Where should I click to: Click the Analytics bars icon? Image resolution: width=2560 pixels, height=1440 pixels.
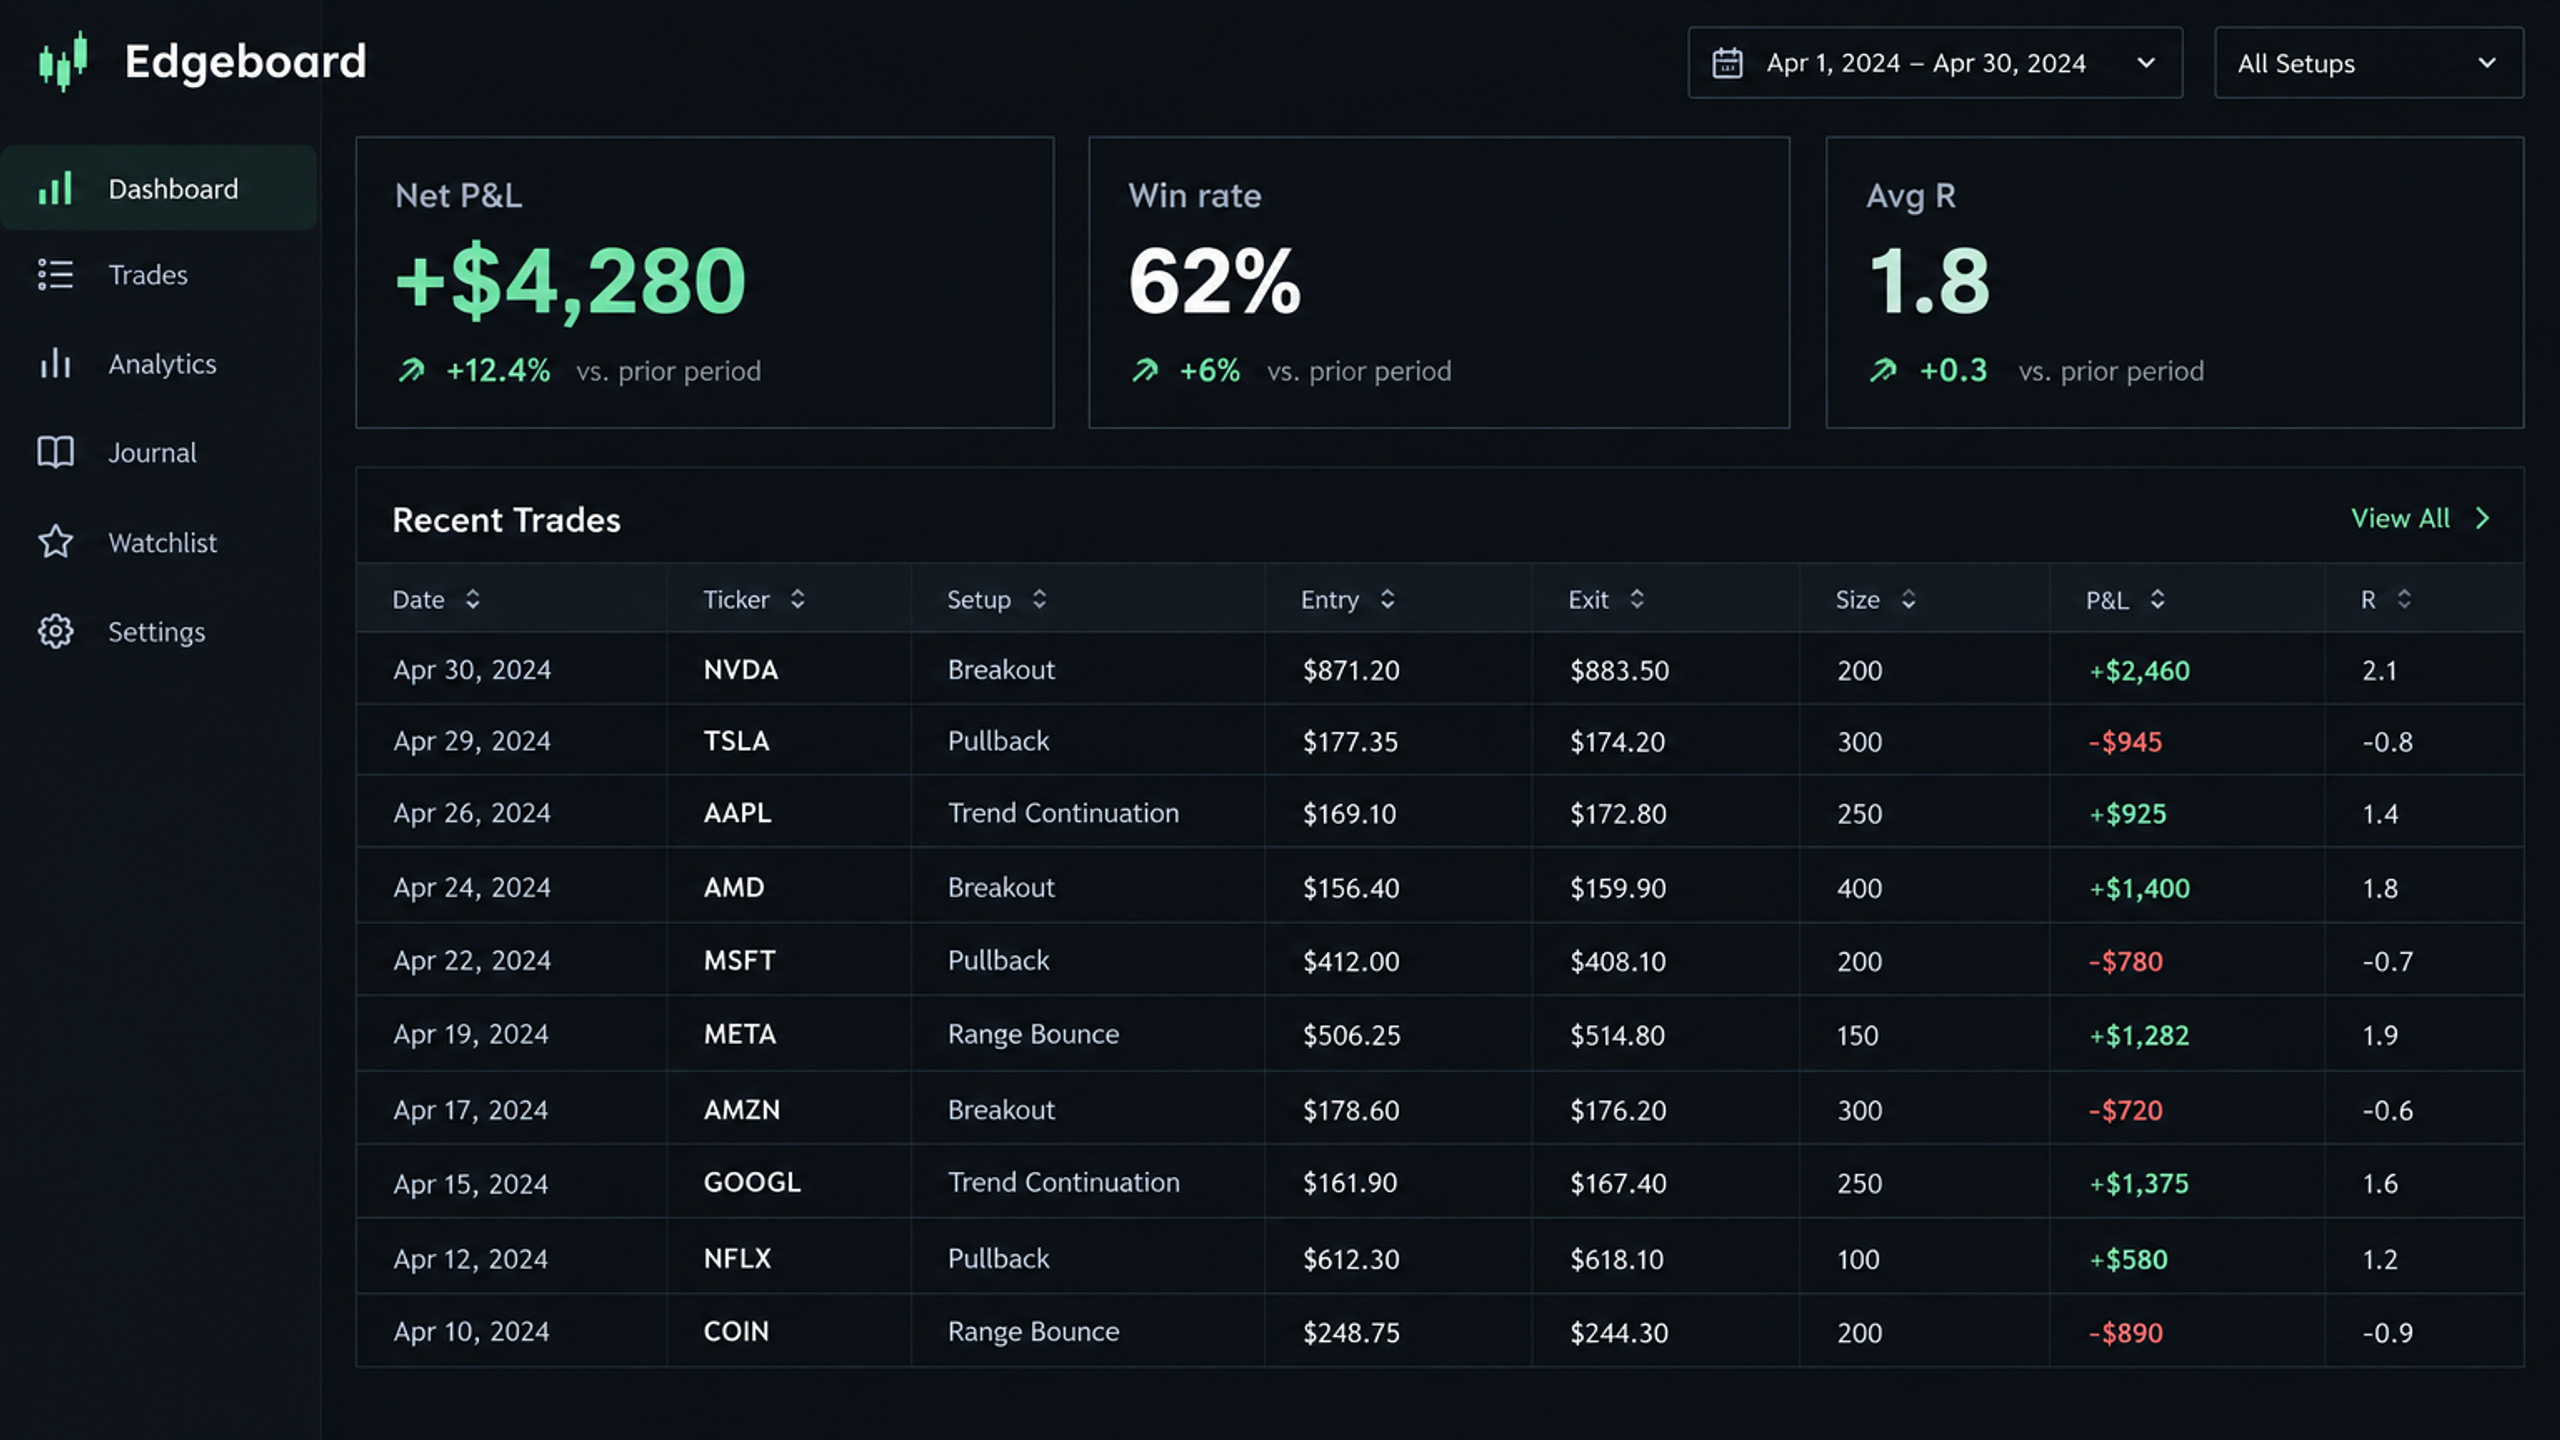point(55,363)
